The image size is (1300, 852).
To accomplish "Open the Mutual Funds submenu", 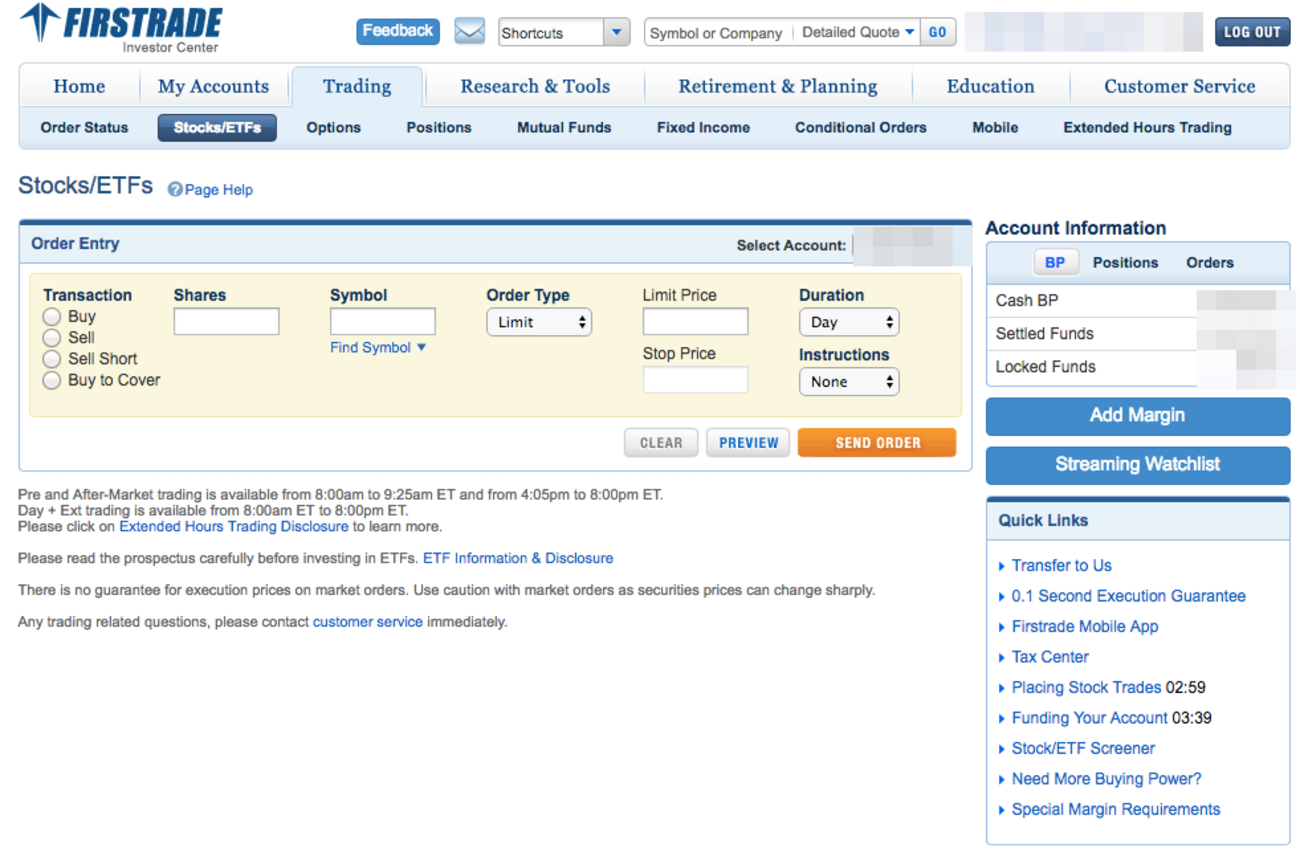I will coord(564,127).
